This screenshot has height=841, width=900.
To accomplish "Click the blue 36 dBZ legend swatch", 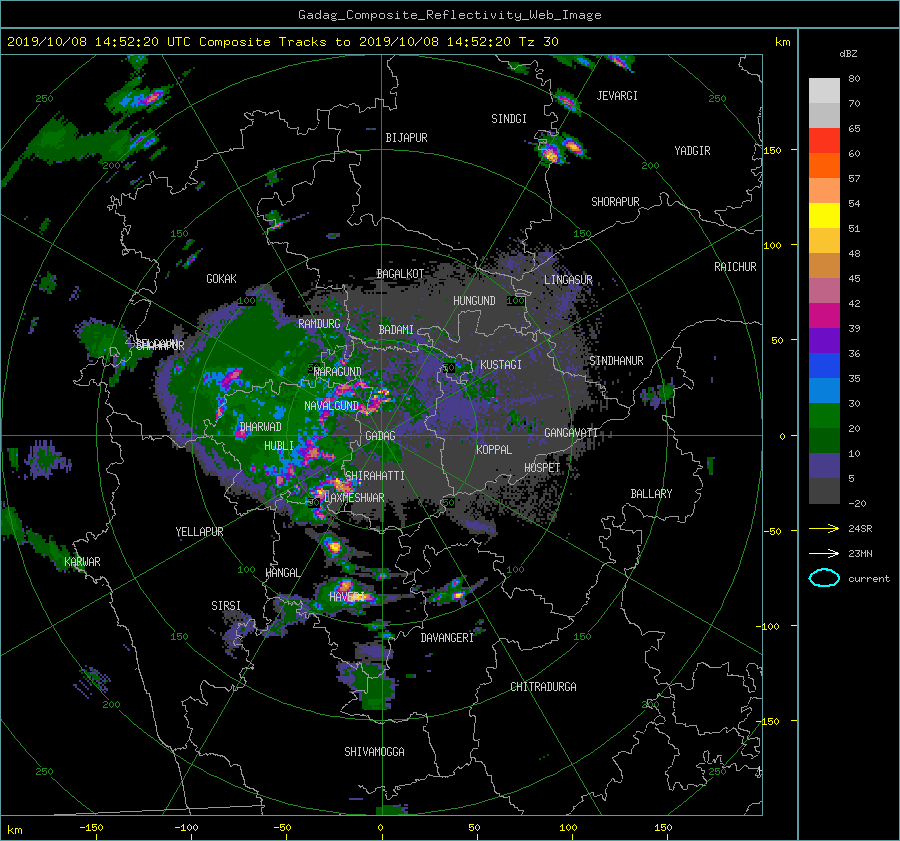I will (x=824, y=365).
